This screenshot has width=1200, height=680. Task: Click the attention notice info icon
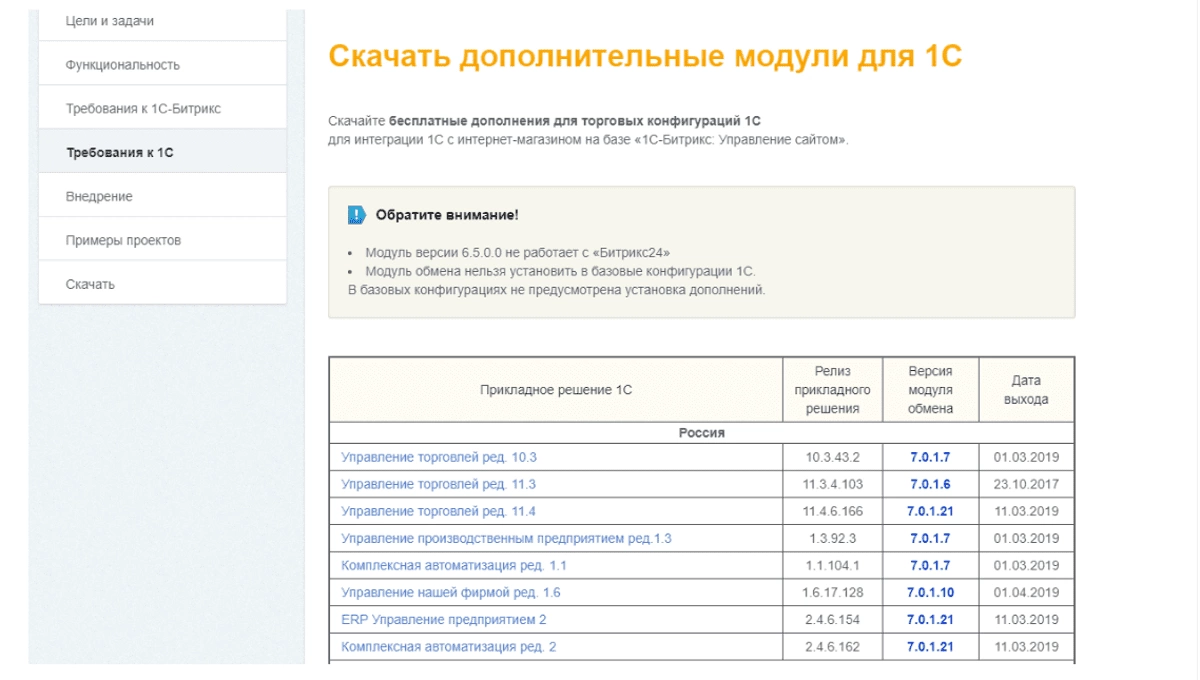pyautogui.click(x=357, y=215)
